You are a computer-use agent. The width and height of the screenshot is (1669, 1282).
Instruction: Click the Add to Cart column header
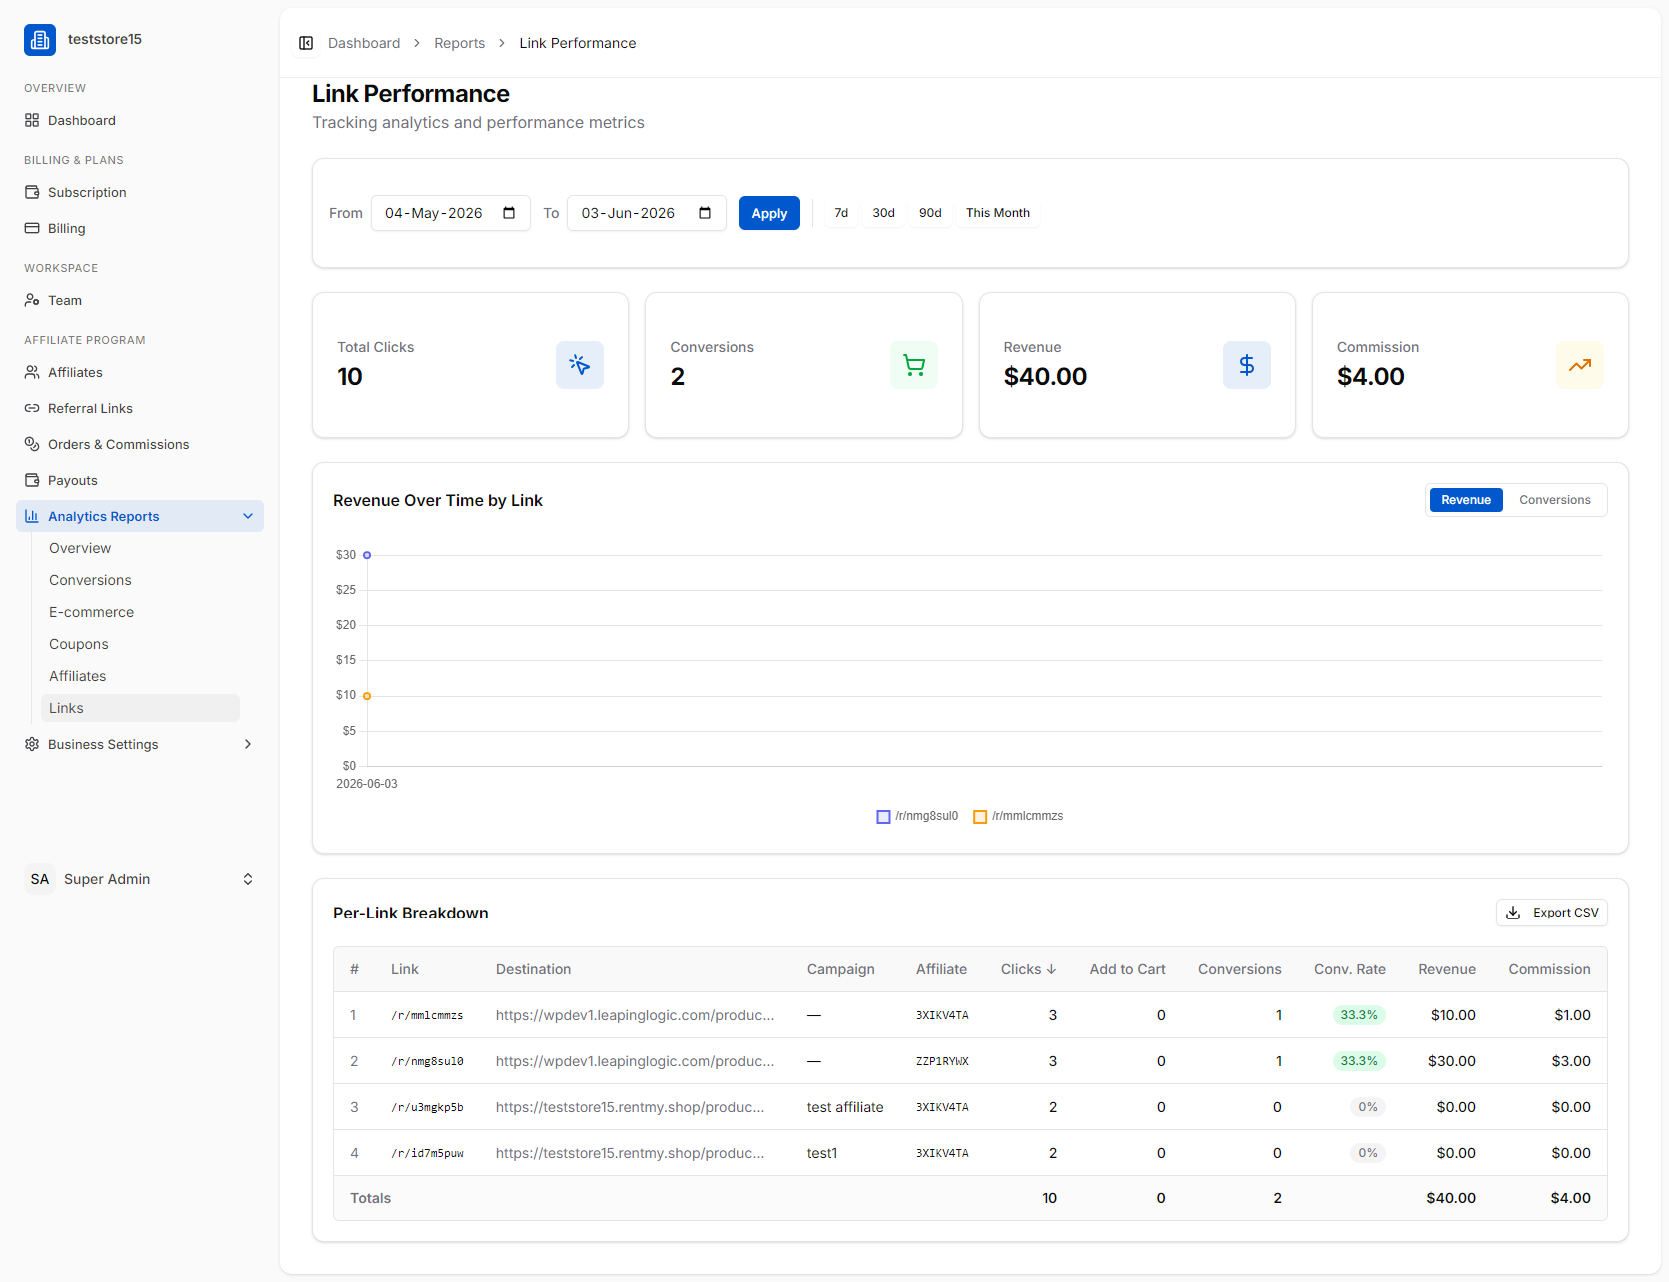(1128, 969)
